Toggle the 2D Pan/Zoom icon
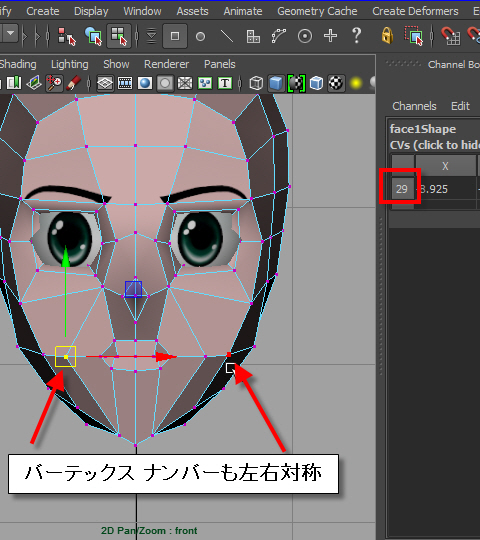The height and width of the screenshot is (540, 480). coord(54,83)
